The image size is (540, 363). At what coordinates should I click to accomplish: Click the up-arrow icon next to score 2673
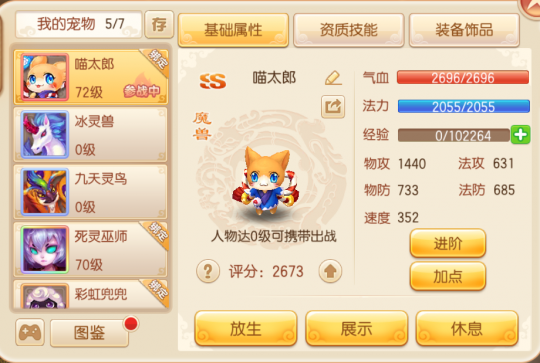330,271
